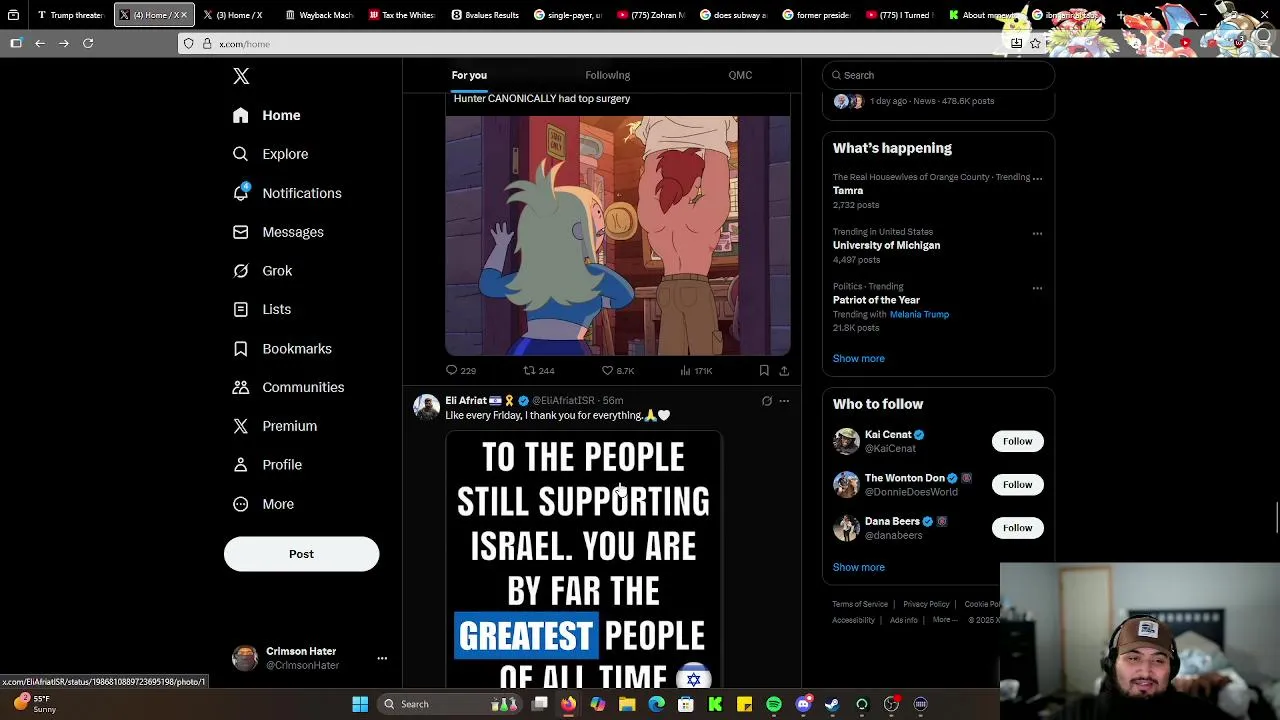Close the active Home / X tab

(x=184, y=15)
